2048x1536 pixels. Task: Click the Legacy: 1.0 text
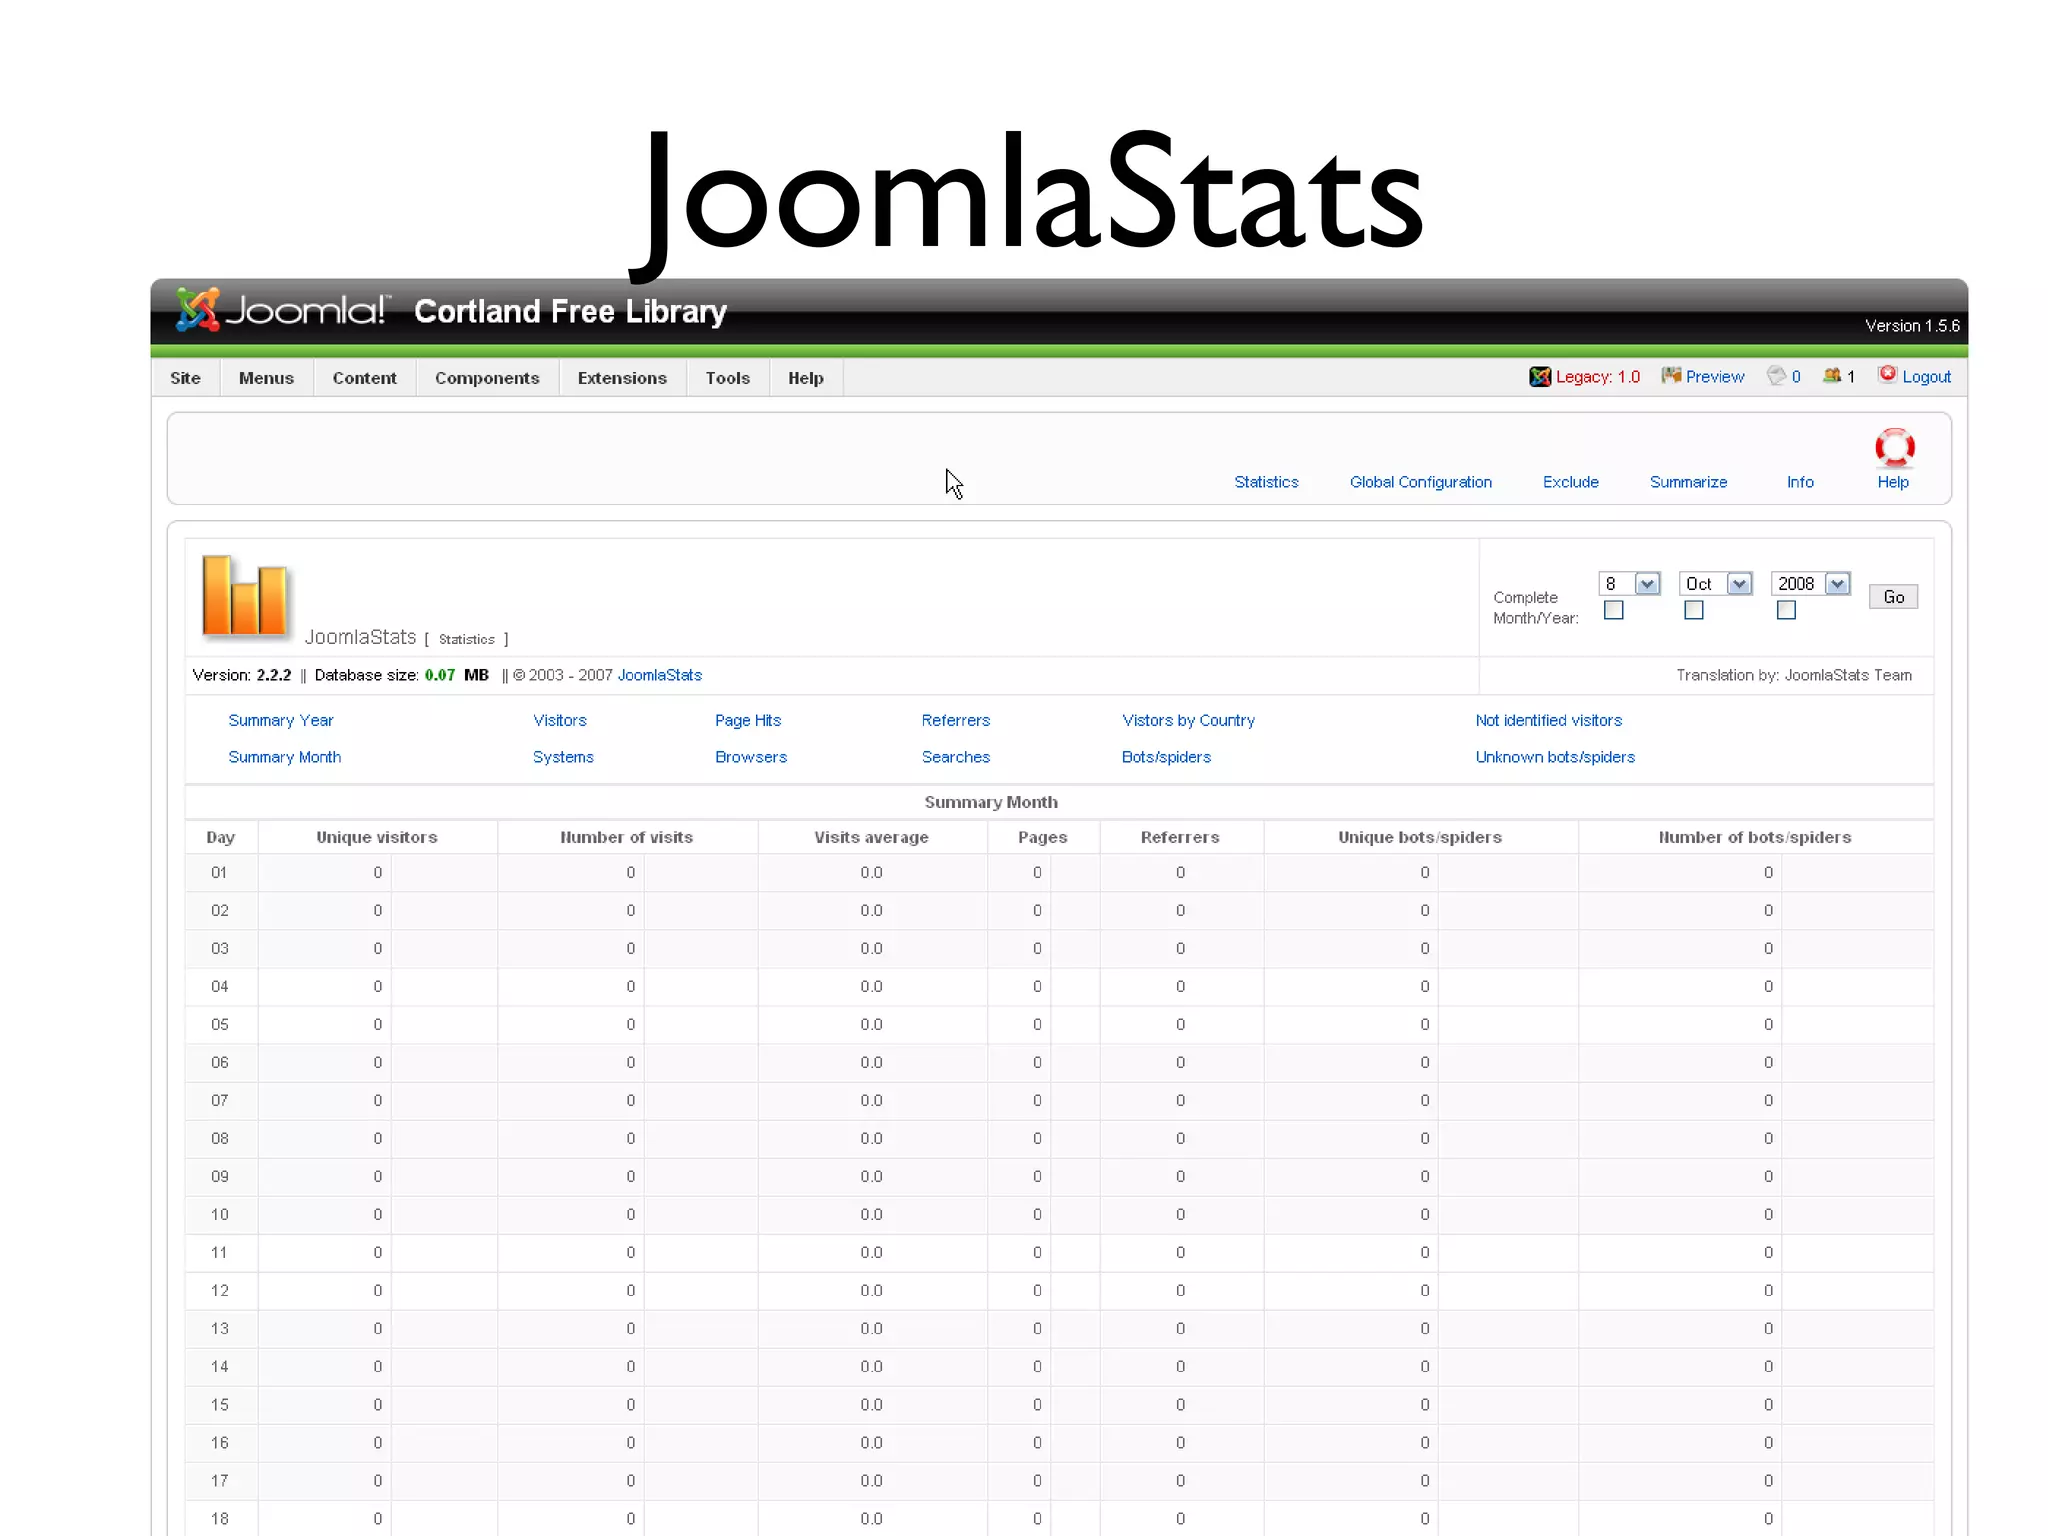point(1597,377)
